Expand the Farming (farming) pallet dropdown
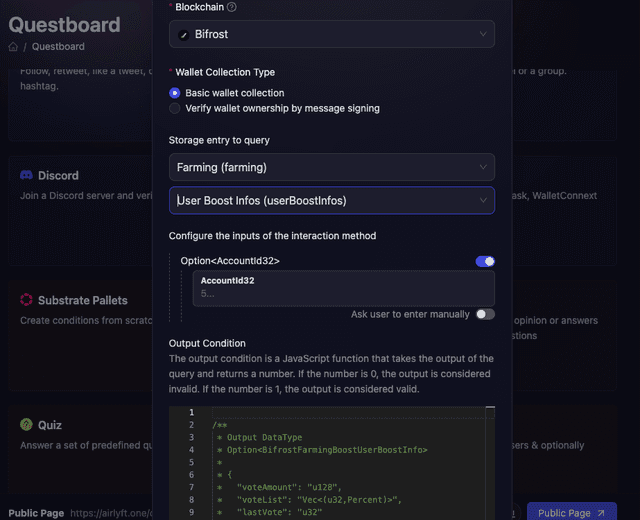 click(x=331, y=167)
